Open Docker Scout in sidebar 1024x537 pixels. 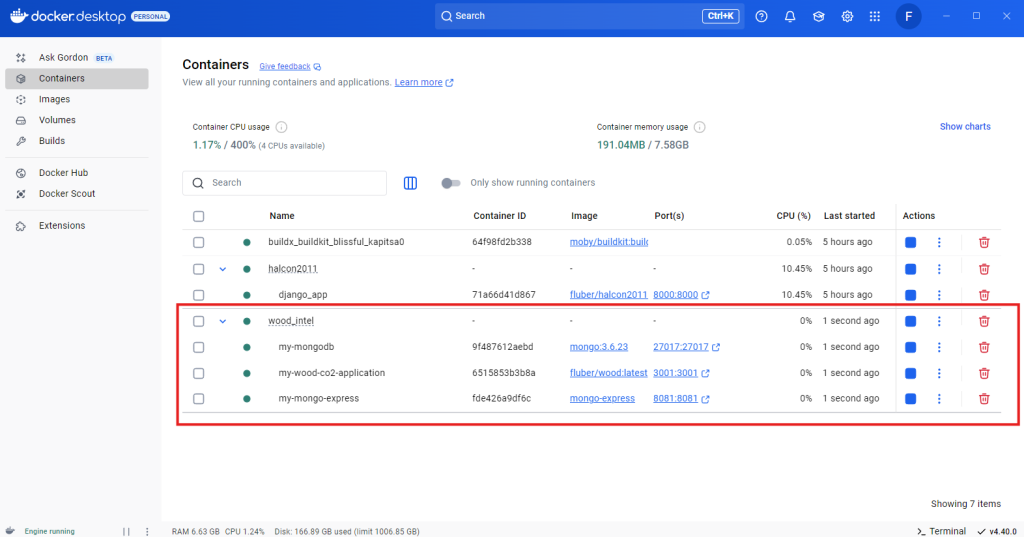coord(77,194)
